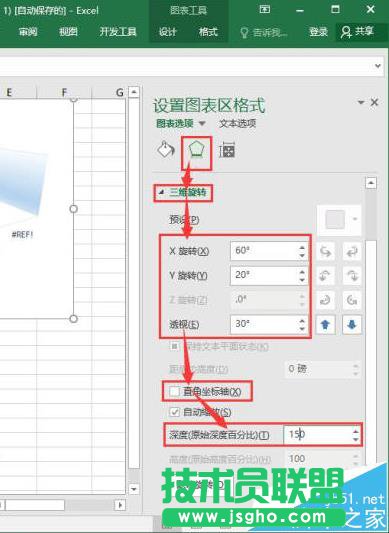Viewport: 389px width, 533px height.
Task: Rotate Z counterclockwise icon button
Action: point(352,300)
